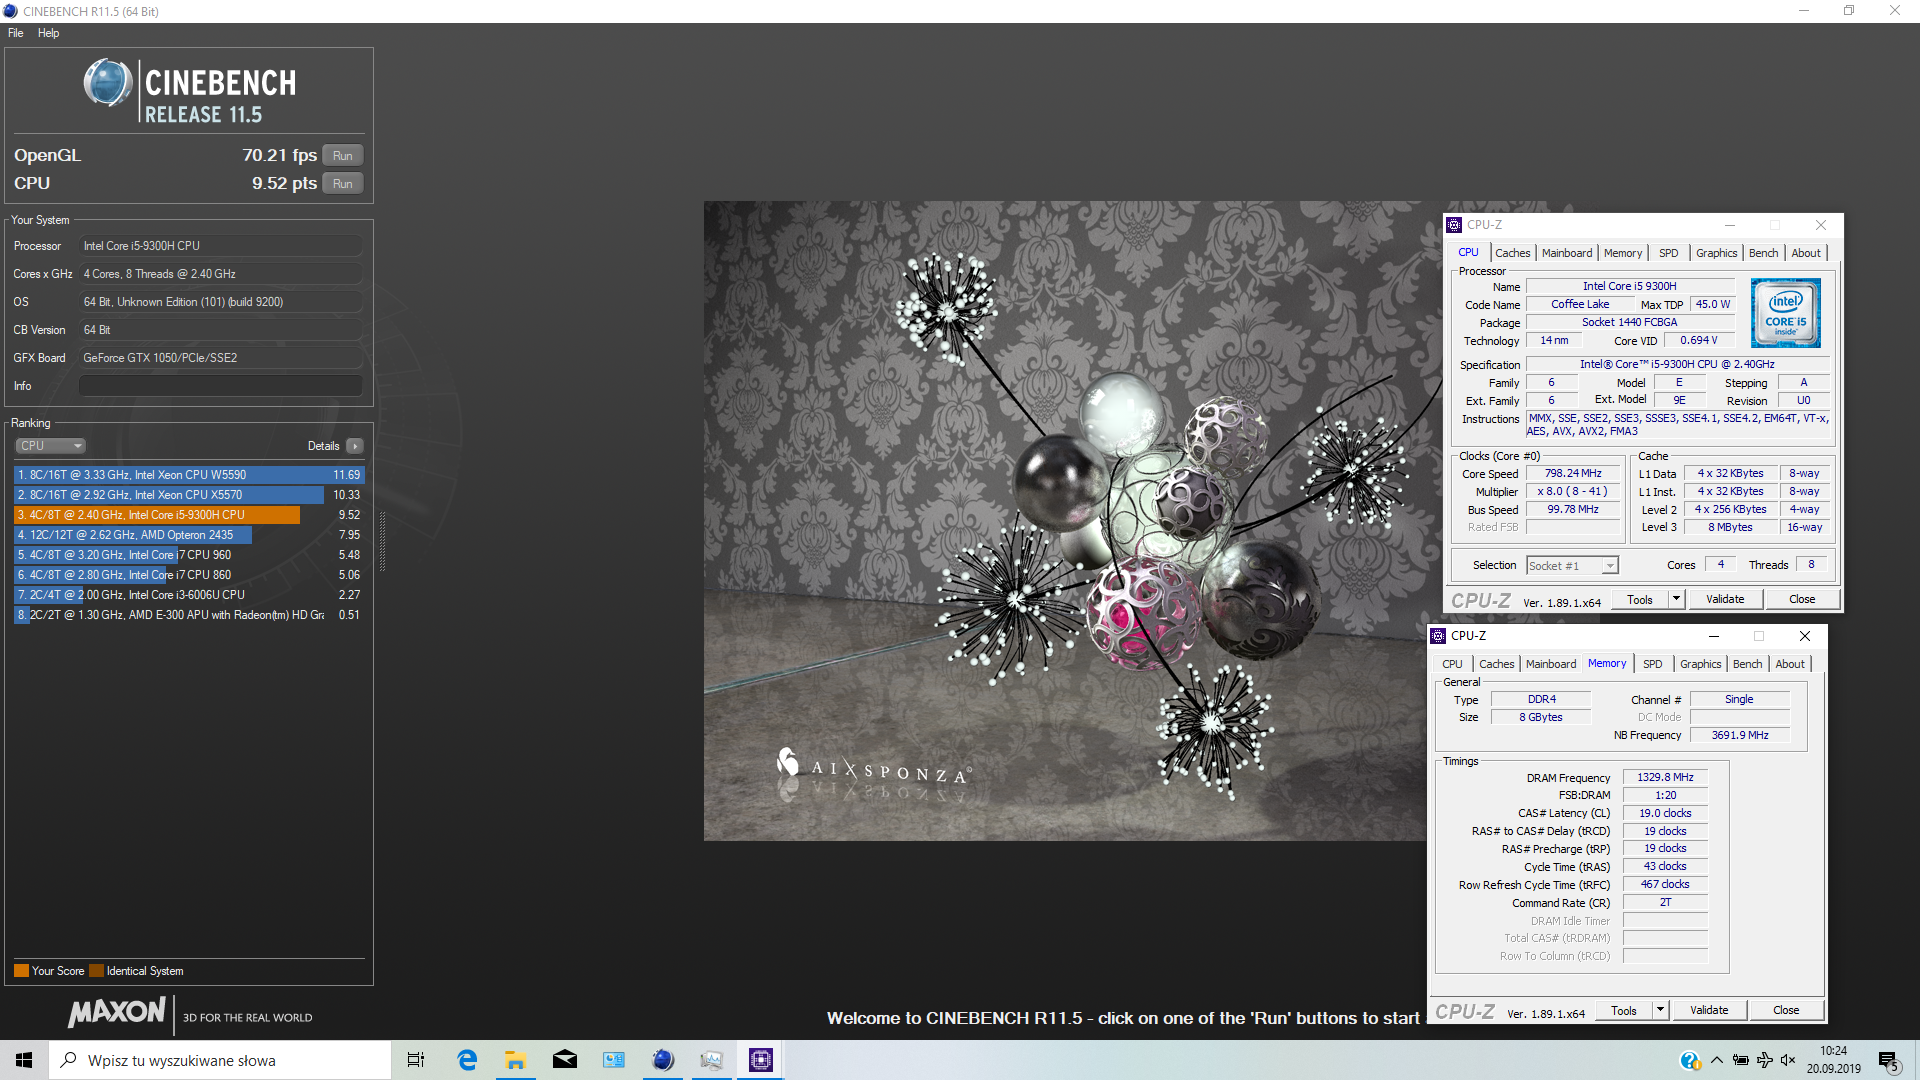The width and height of the screenshot is (1920, 1080).
Task: Click the Info input field in Your System
Action: (x=220, y=386)
